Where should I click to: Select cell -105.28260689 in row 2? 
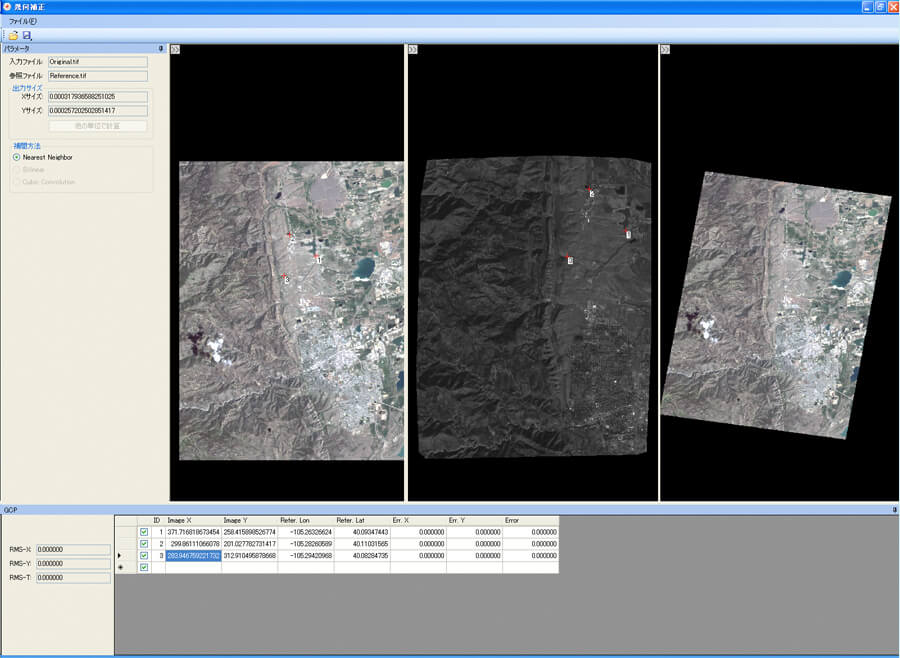point(306,544)
